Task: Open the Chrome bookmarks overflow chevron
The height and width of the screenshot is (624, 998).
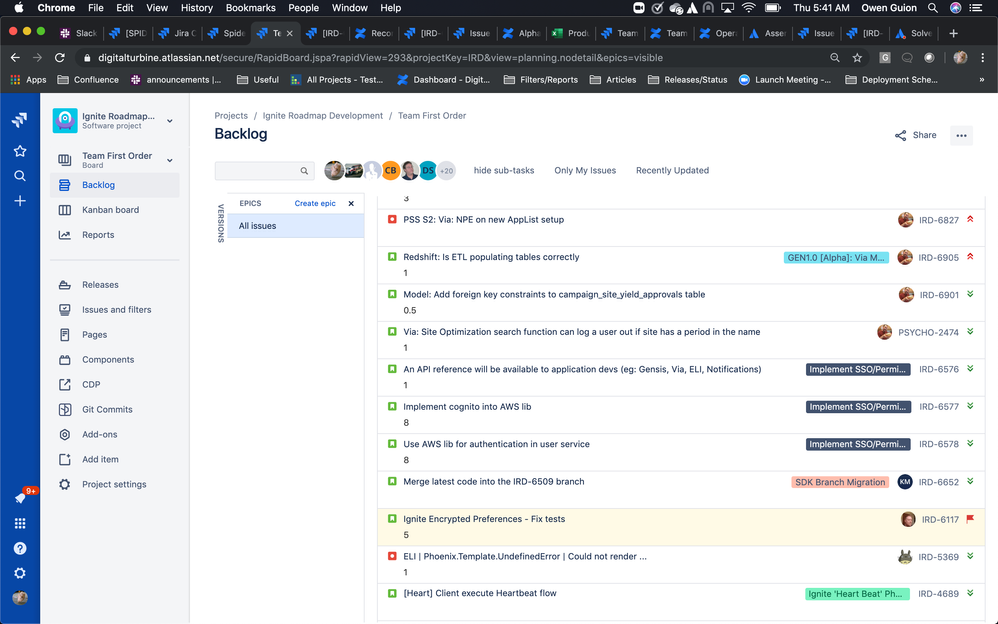Action: click(981, 80)
